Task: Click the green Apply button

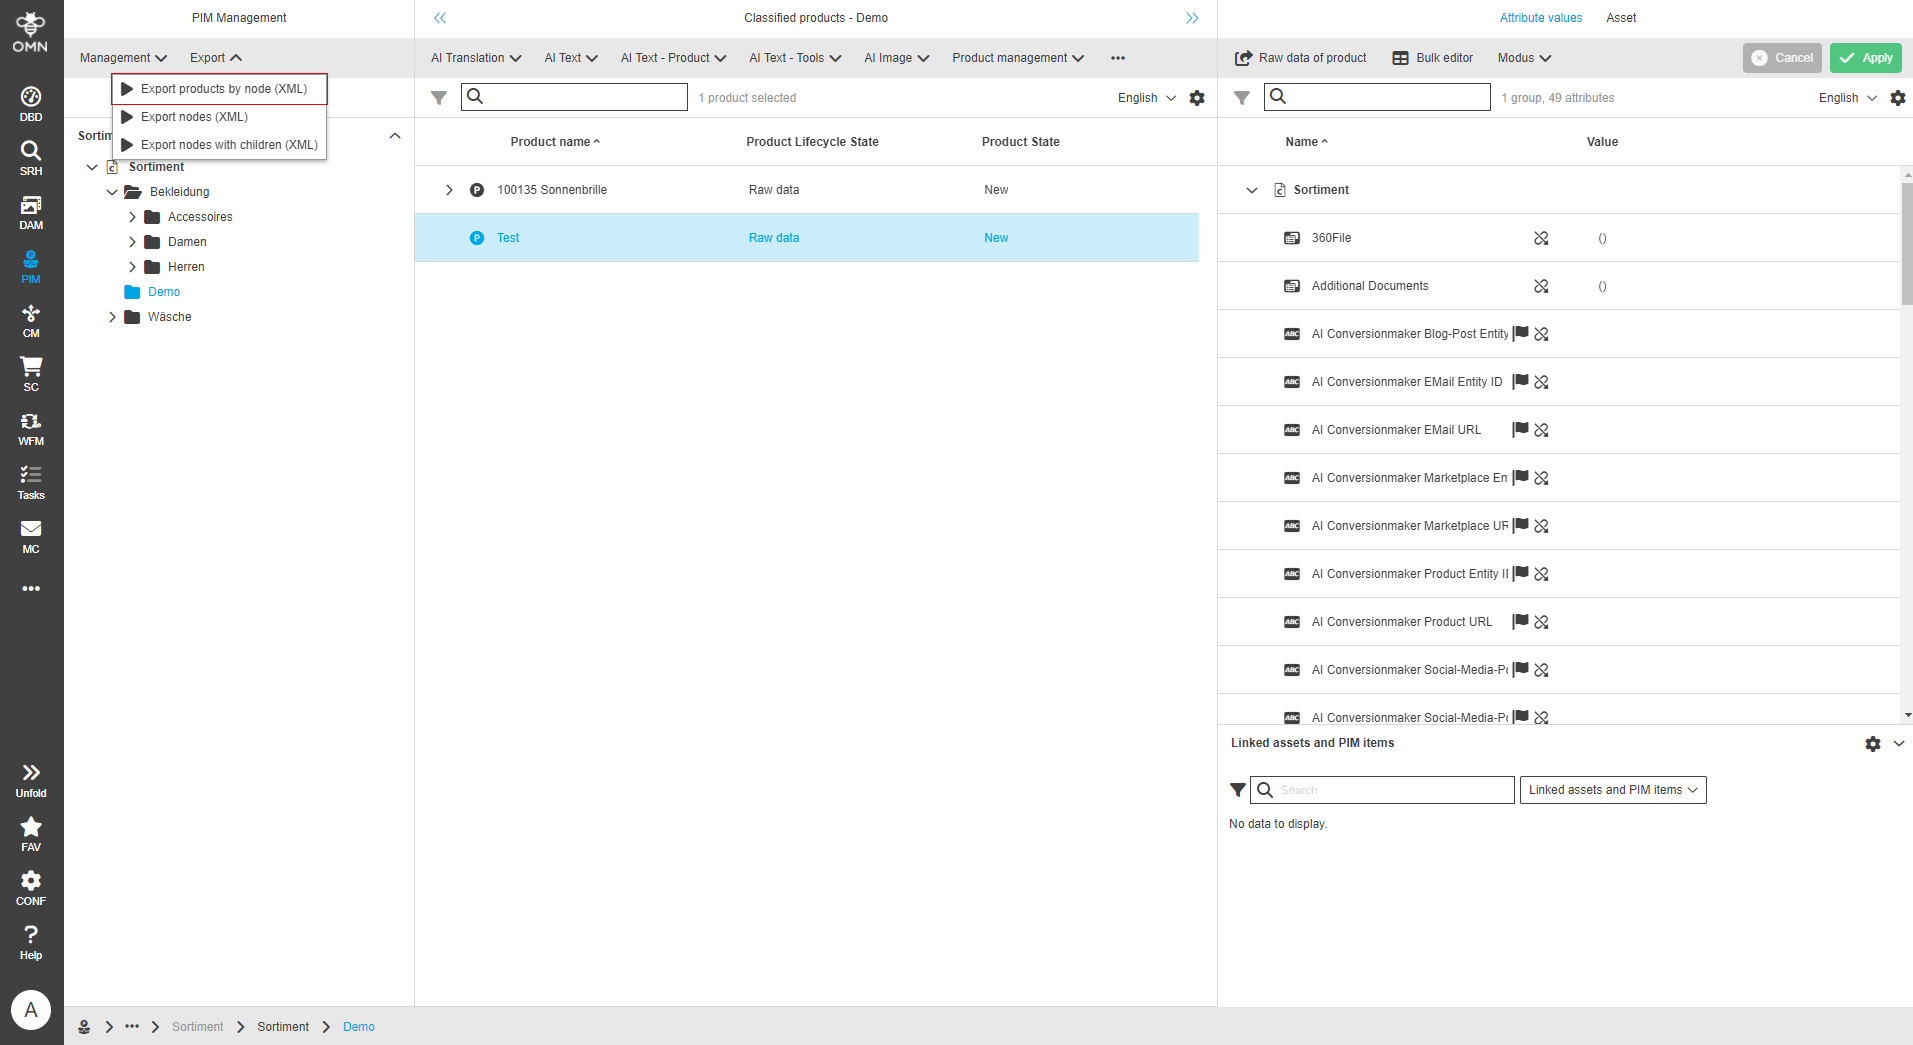Action: (x=1865, y=58)
